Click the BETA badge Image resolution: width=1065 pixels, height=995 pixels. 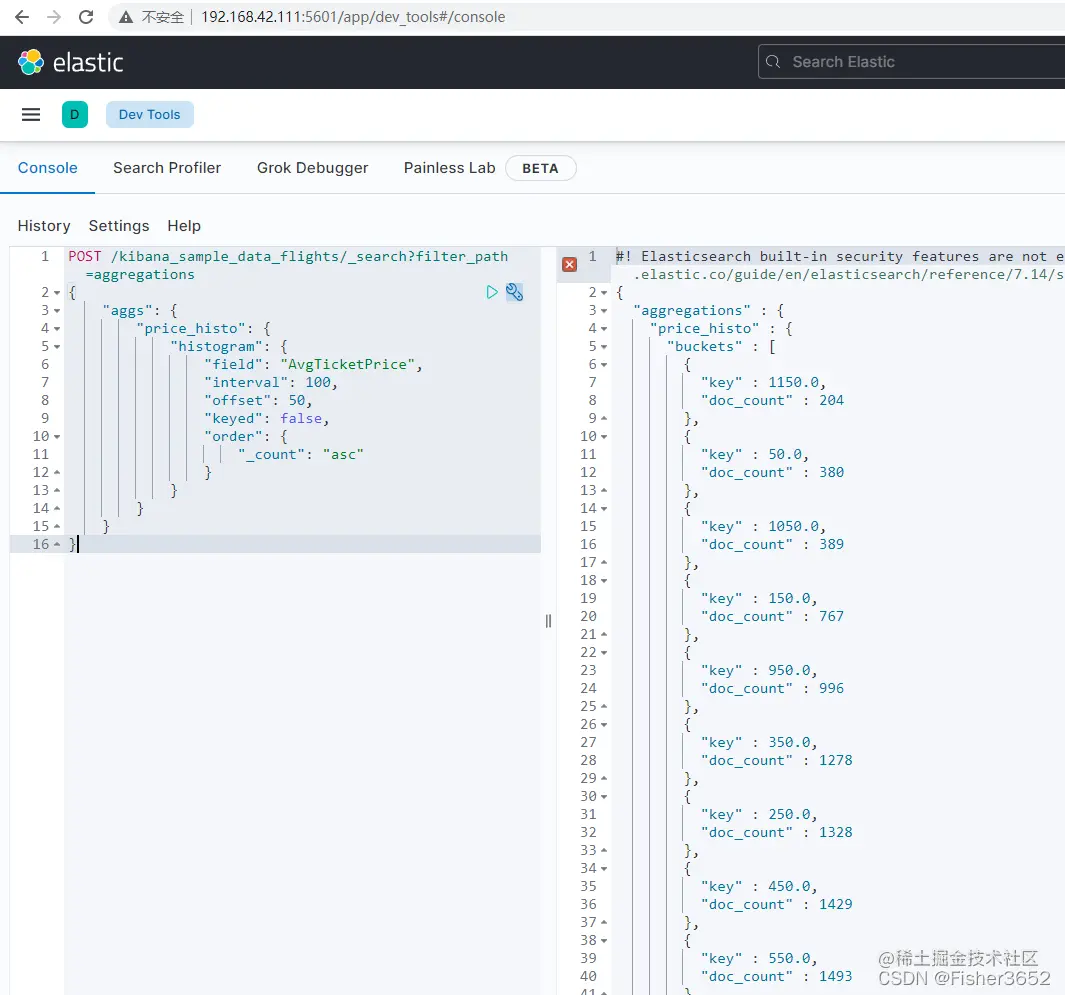click(x=541, y=168)
